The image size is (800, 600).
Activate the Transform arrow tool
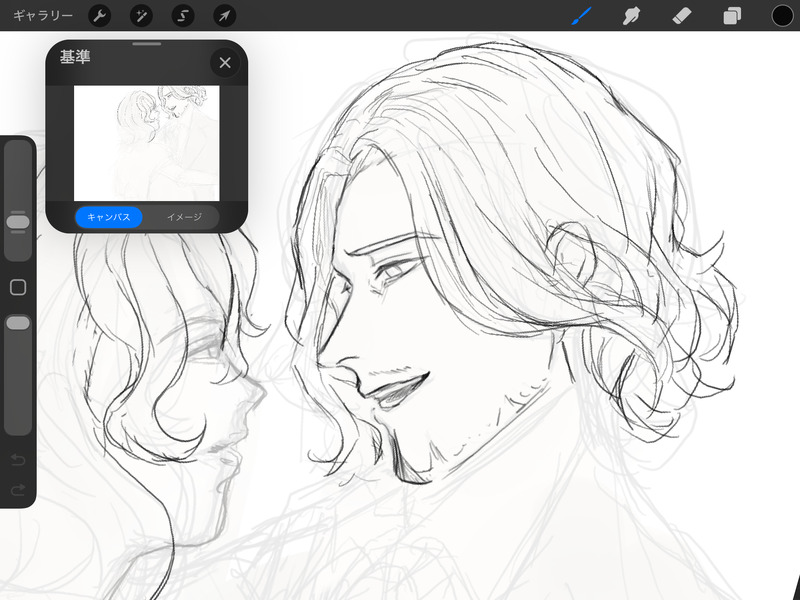click(224, 16)
